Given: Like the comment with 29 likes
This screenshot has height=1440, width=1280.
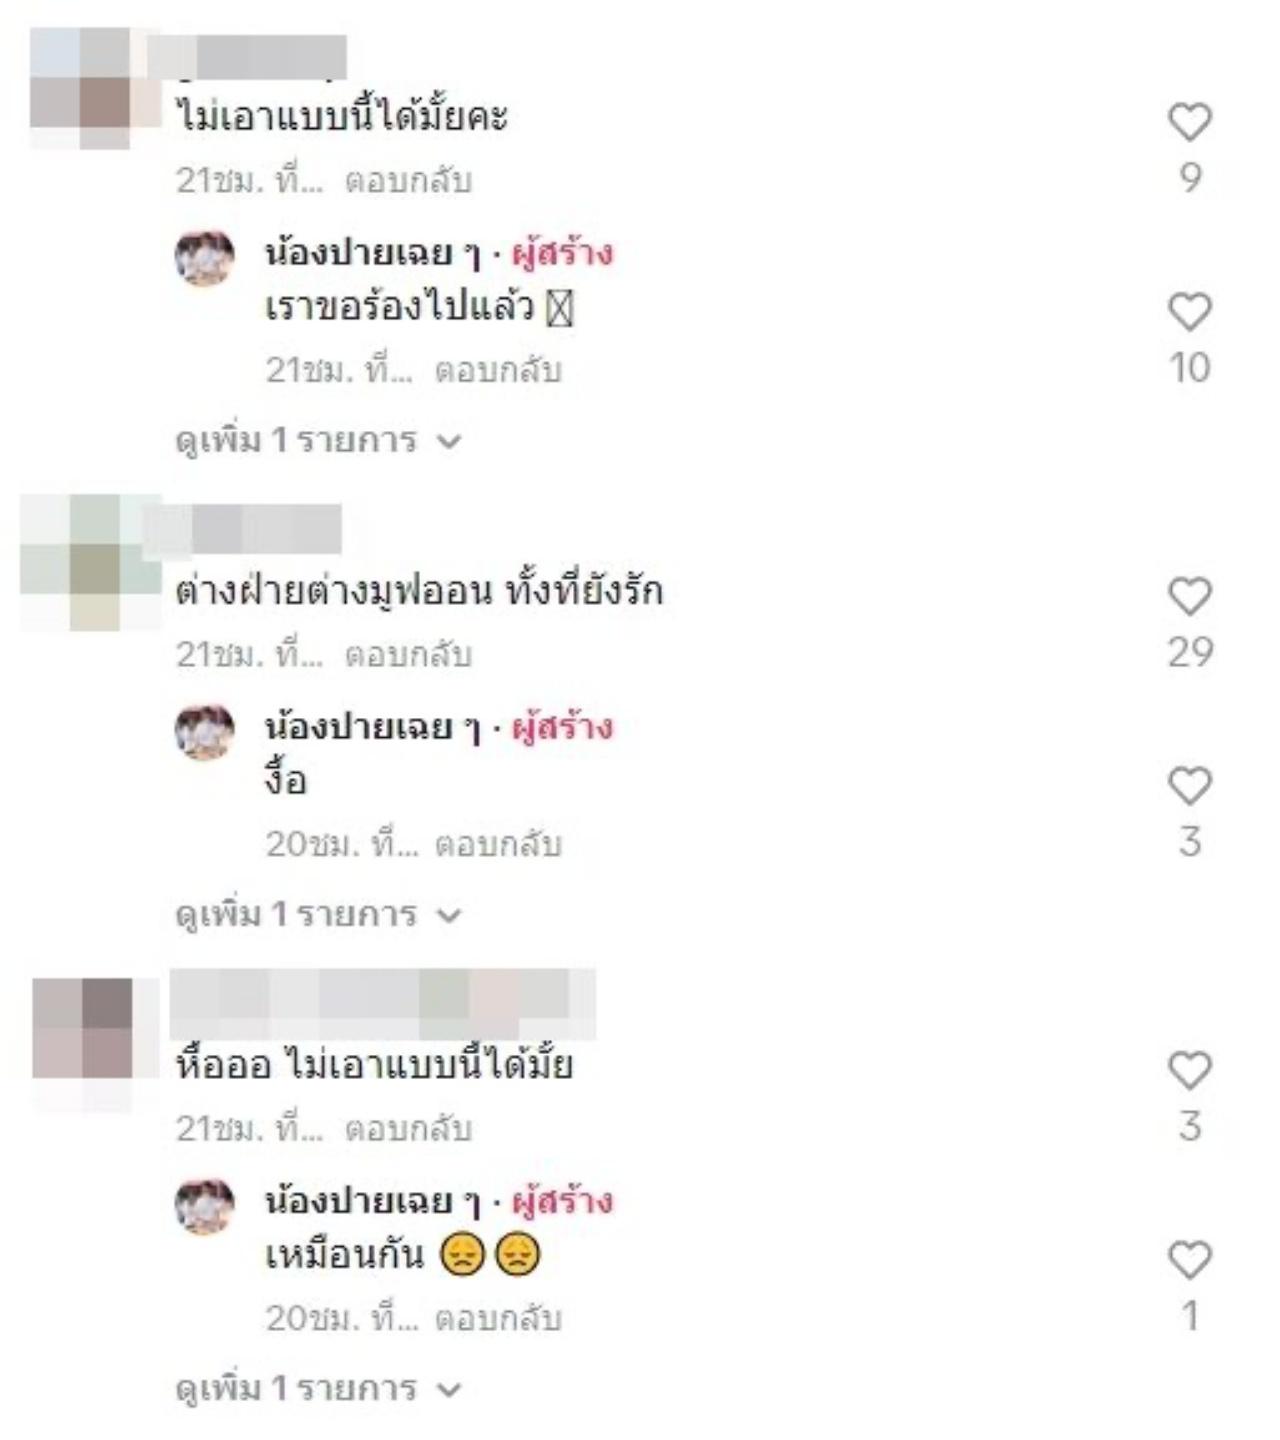Looking at the screenshot, I should pos(1190,596).
